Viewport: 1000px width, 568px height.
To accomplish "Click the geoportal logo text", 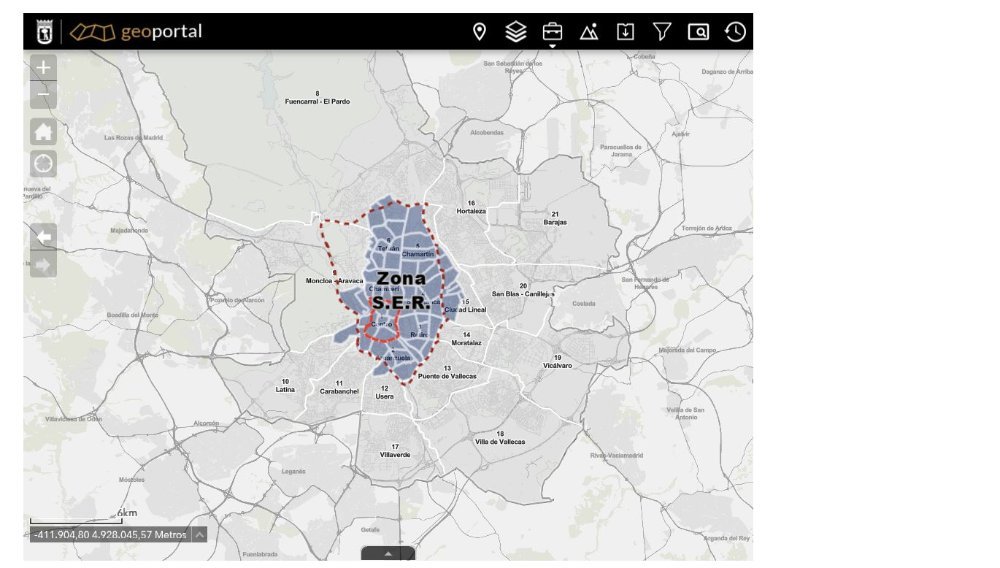I will pos(161,31).
